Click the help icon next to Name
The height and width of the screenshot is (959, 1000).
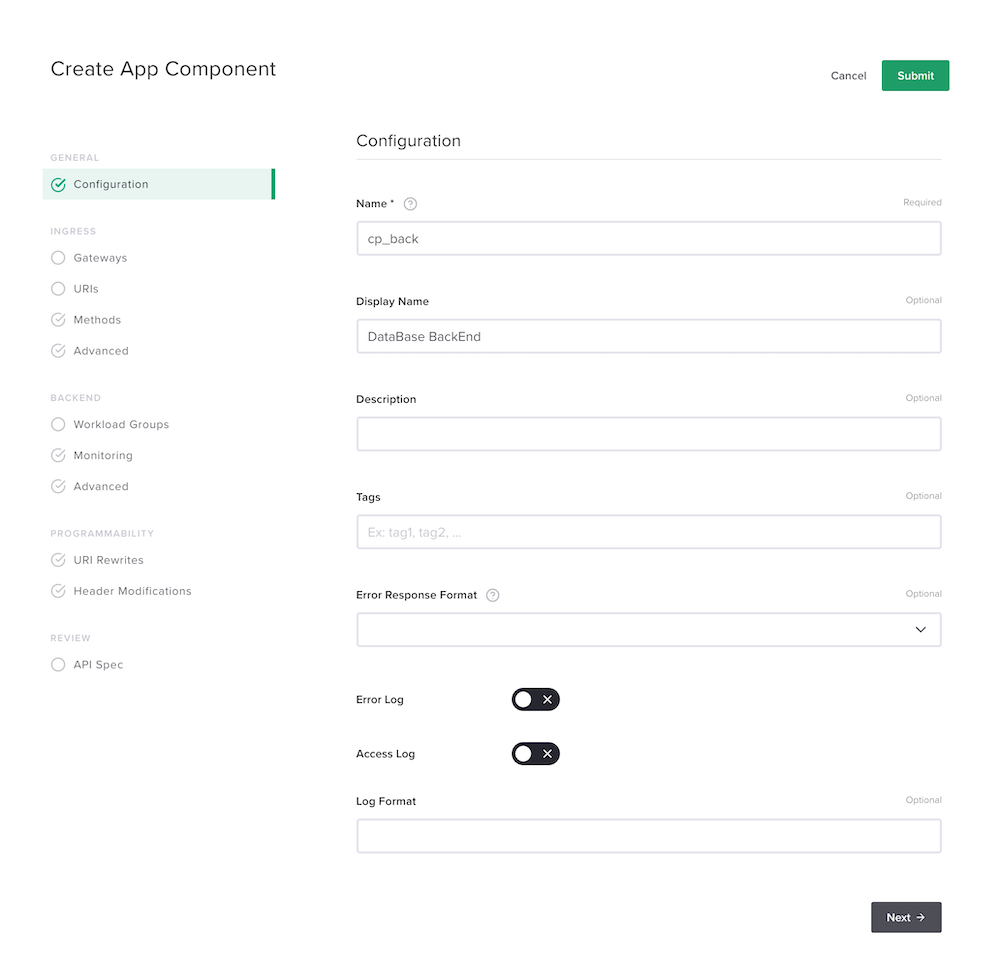pyautogui.click(x=410, y=204)
